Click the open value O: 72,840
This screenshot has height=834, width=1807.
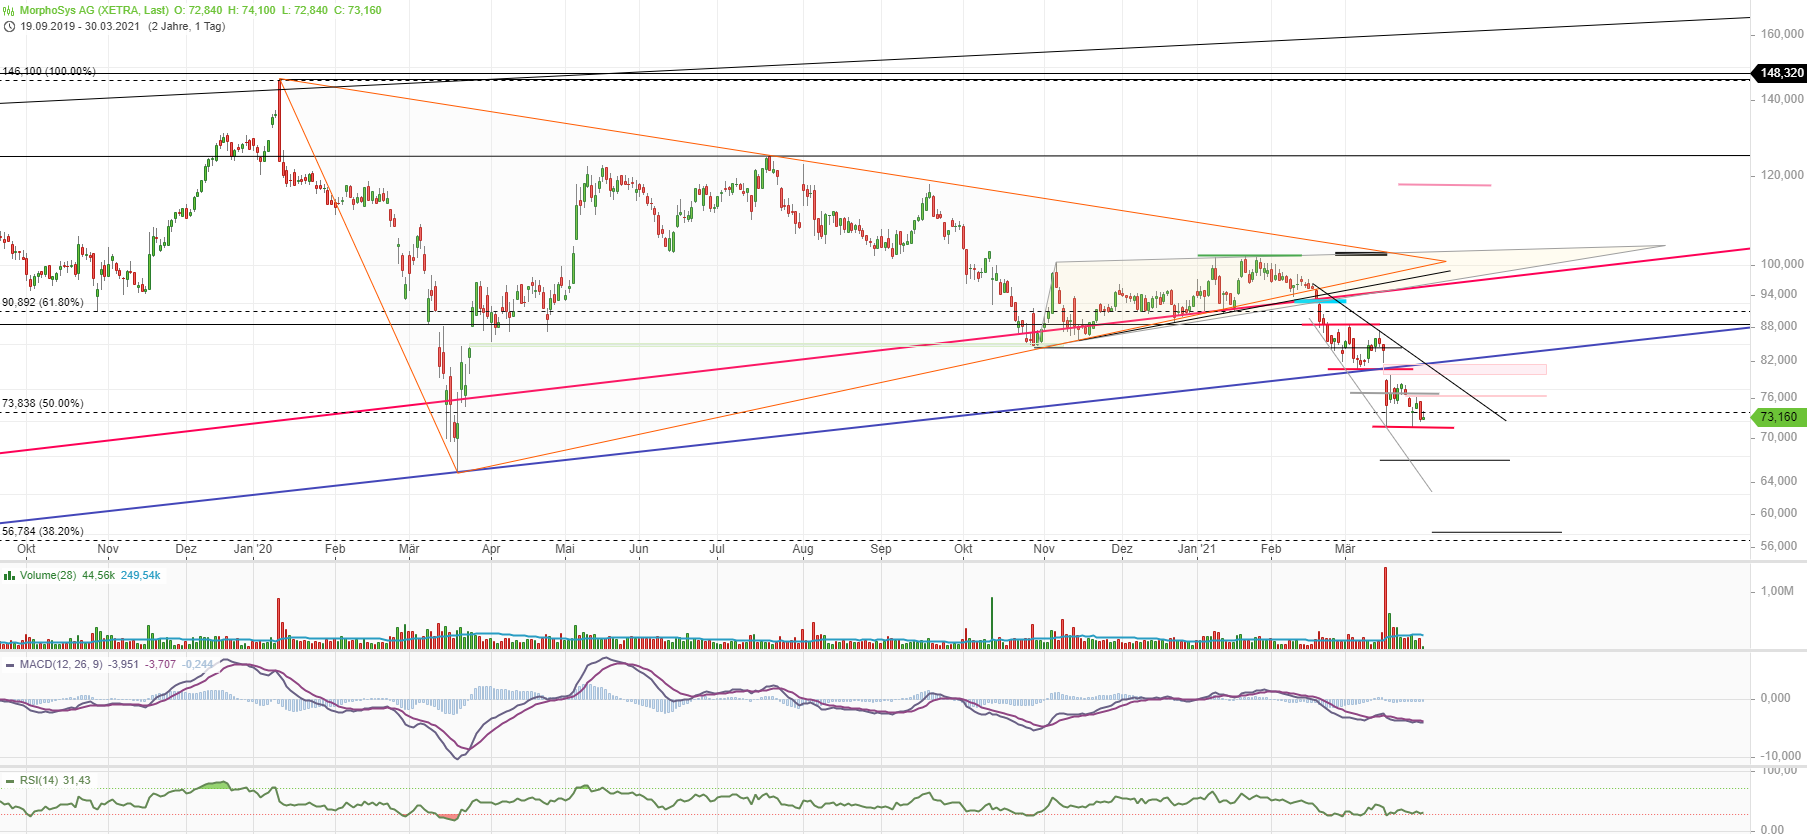pos(198,11)
